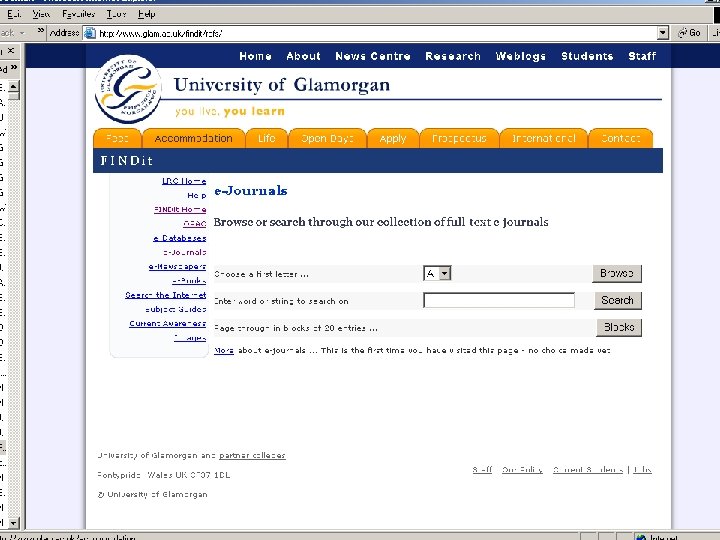
Task: Click the University of Glamorgan crest logo
Action: click(x=128, y=89)
